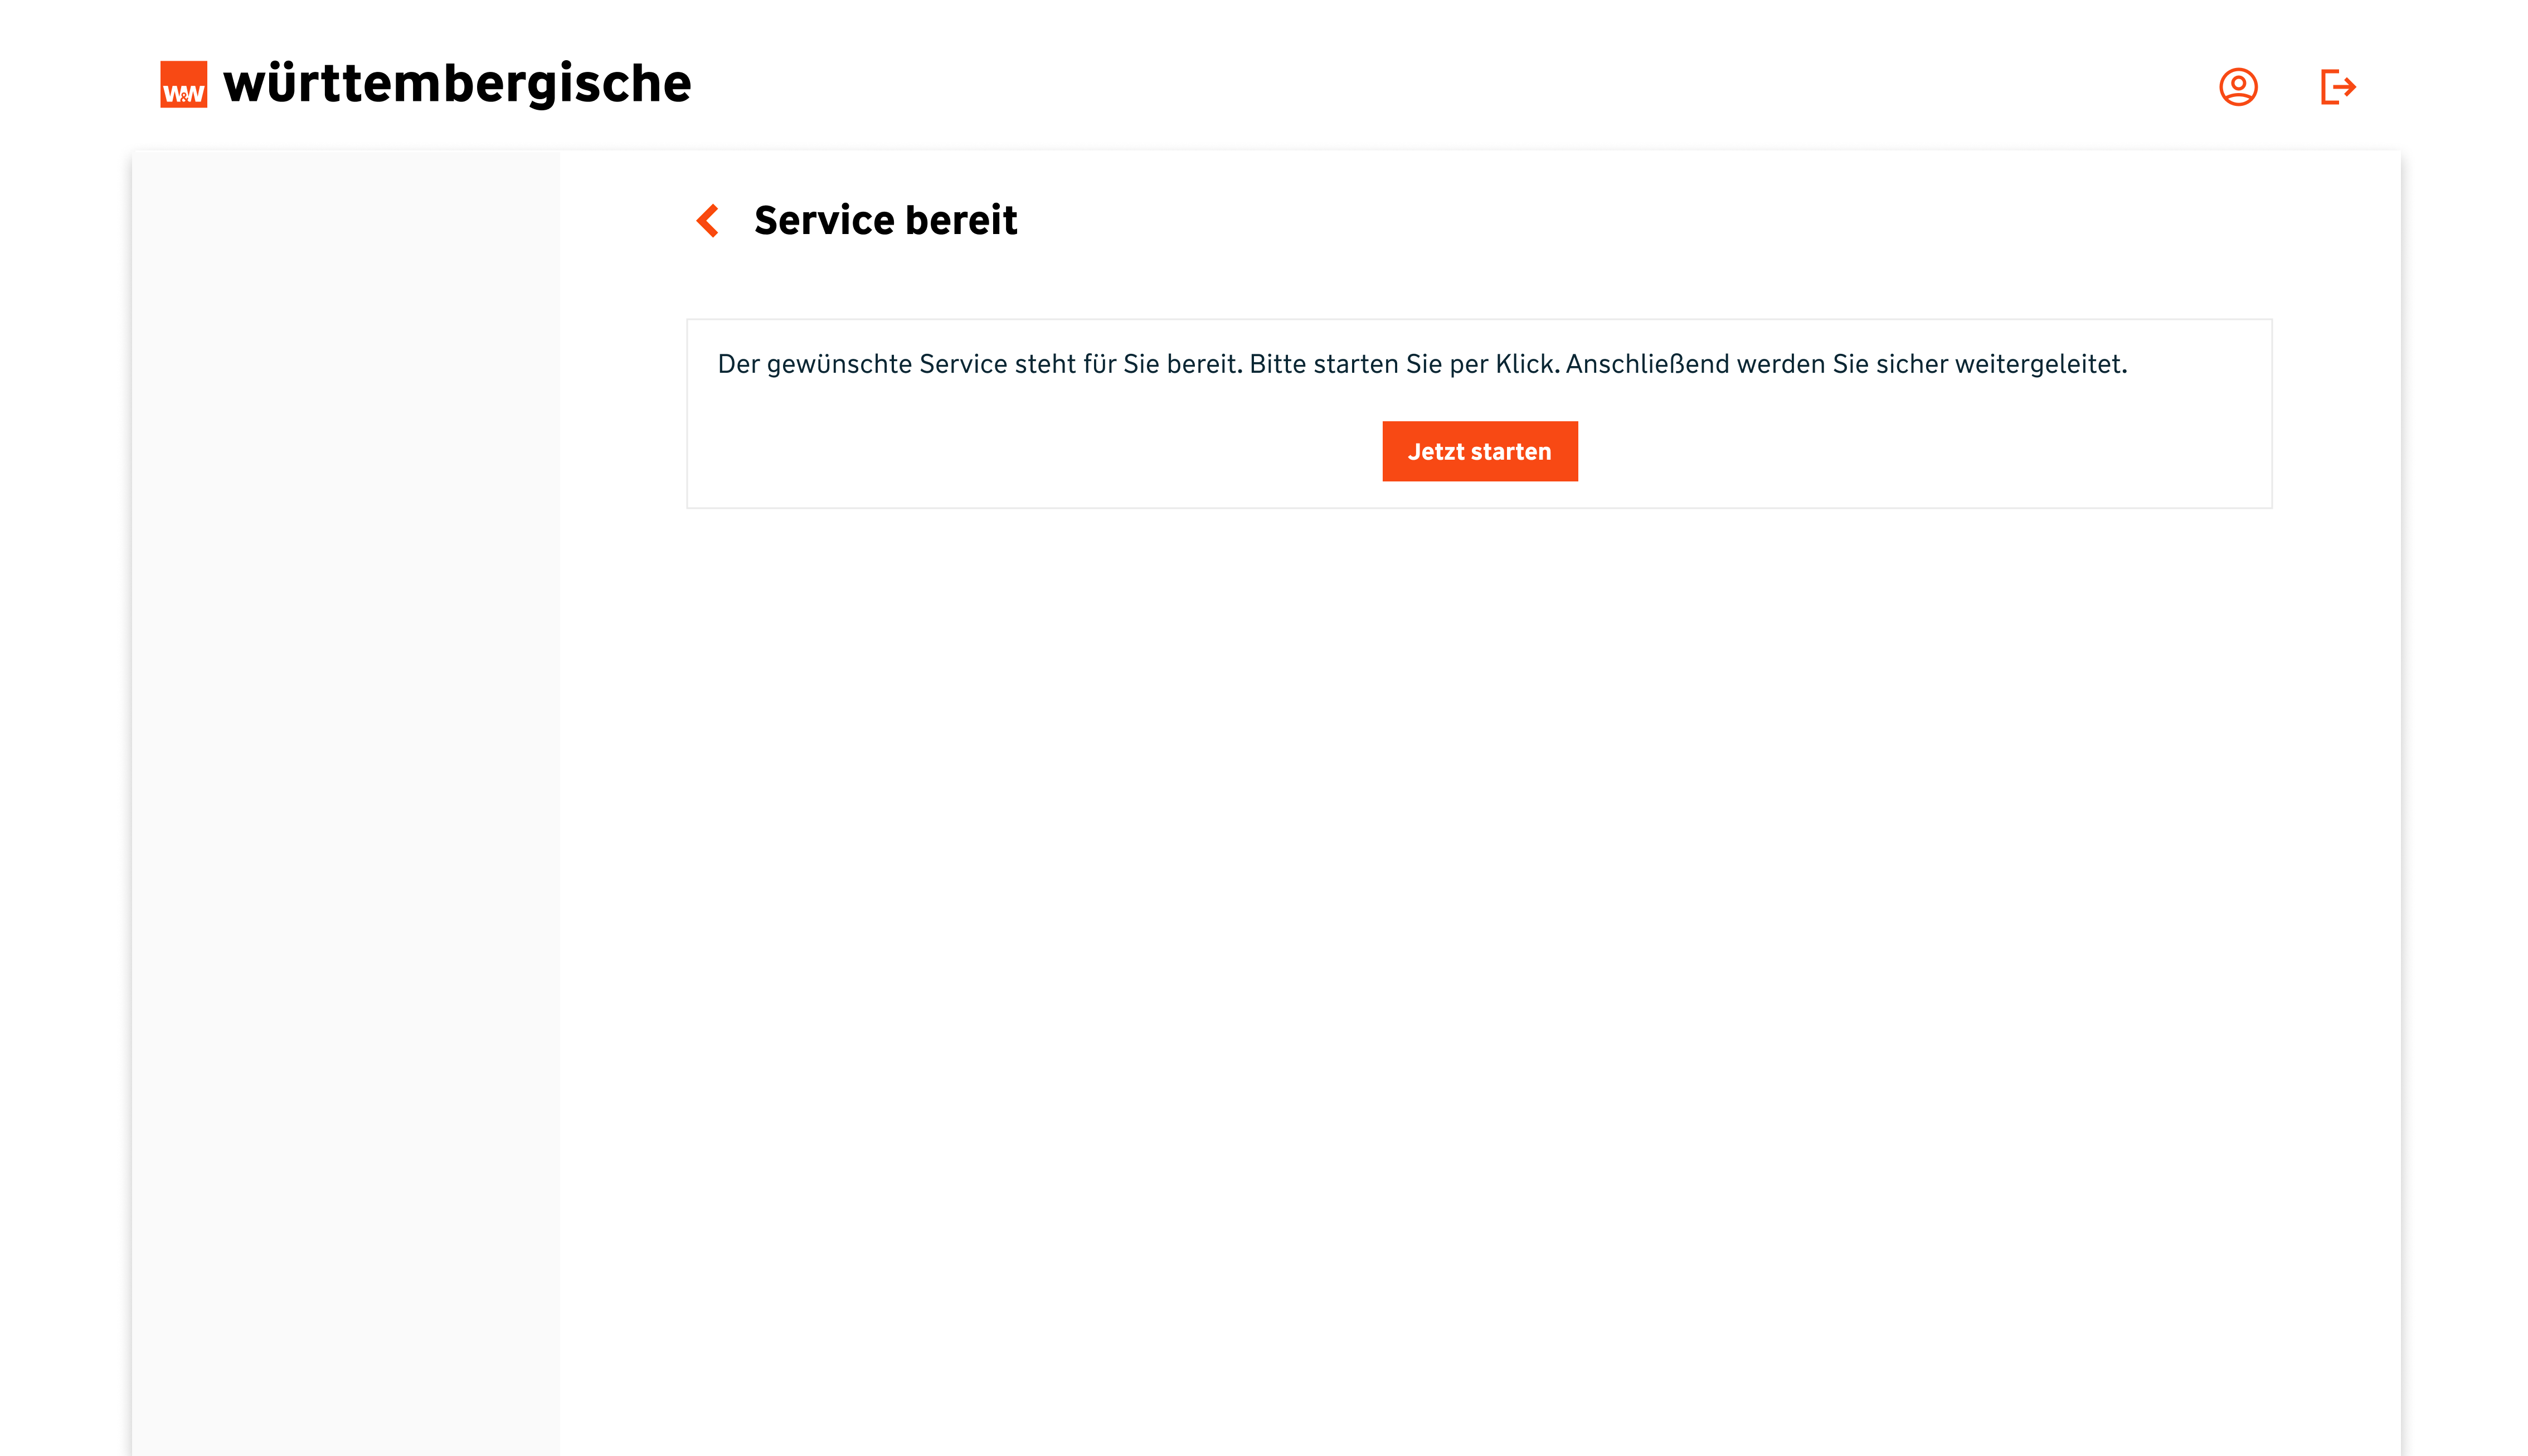Screen dimensions: 2528x1456
Task: Click the sentence 'Bitte starten Sie per Klick'
Action: [x=1404, y=364]
